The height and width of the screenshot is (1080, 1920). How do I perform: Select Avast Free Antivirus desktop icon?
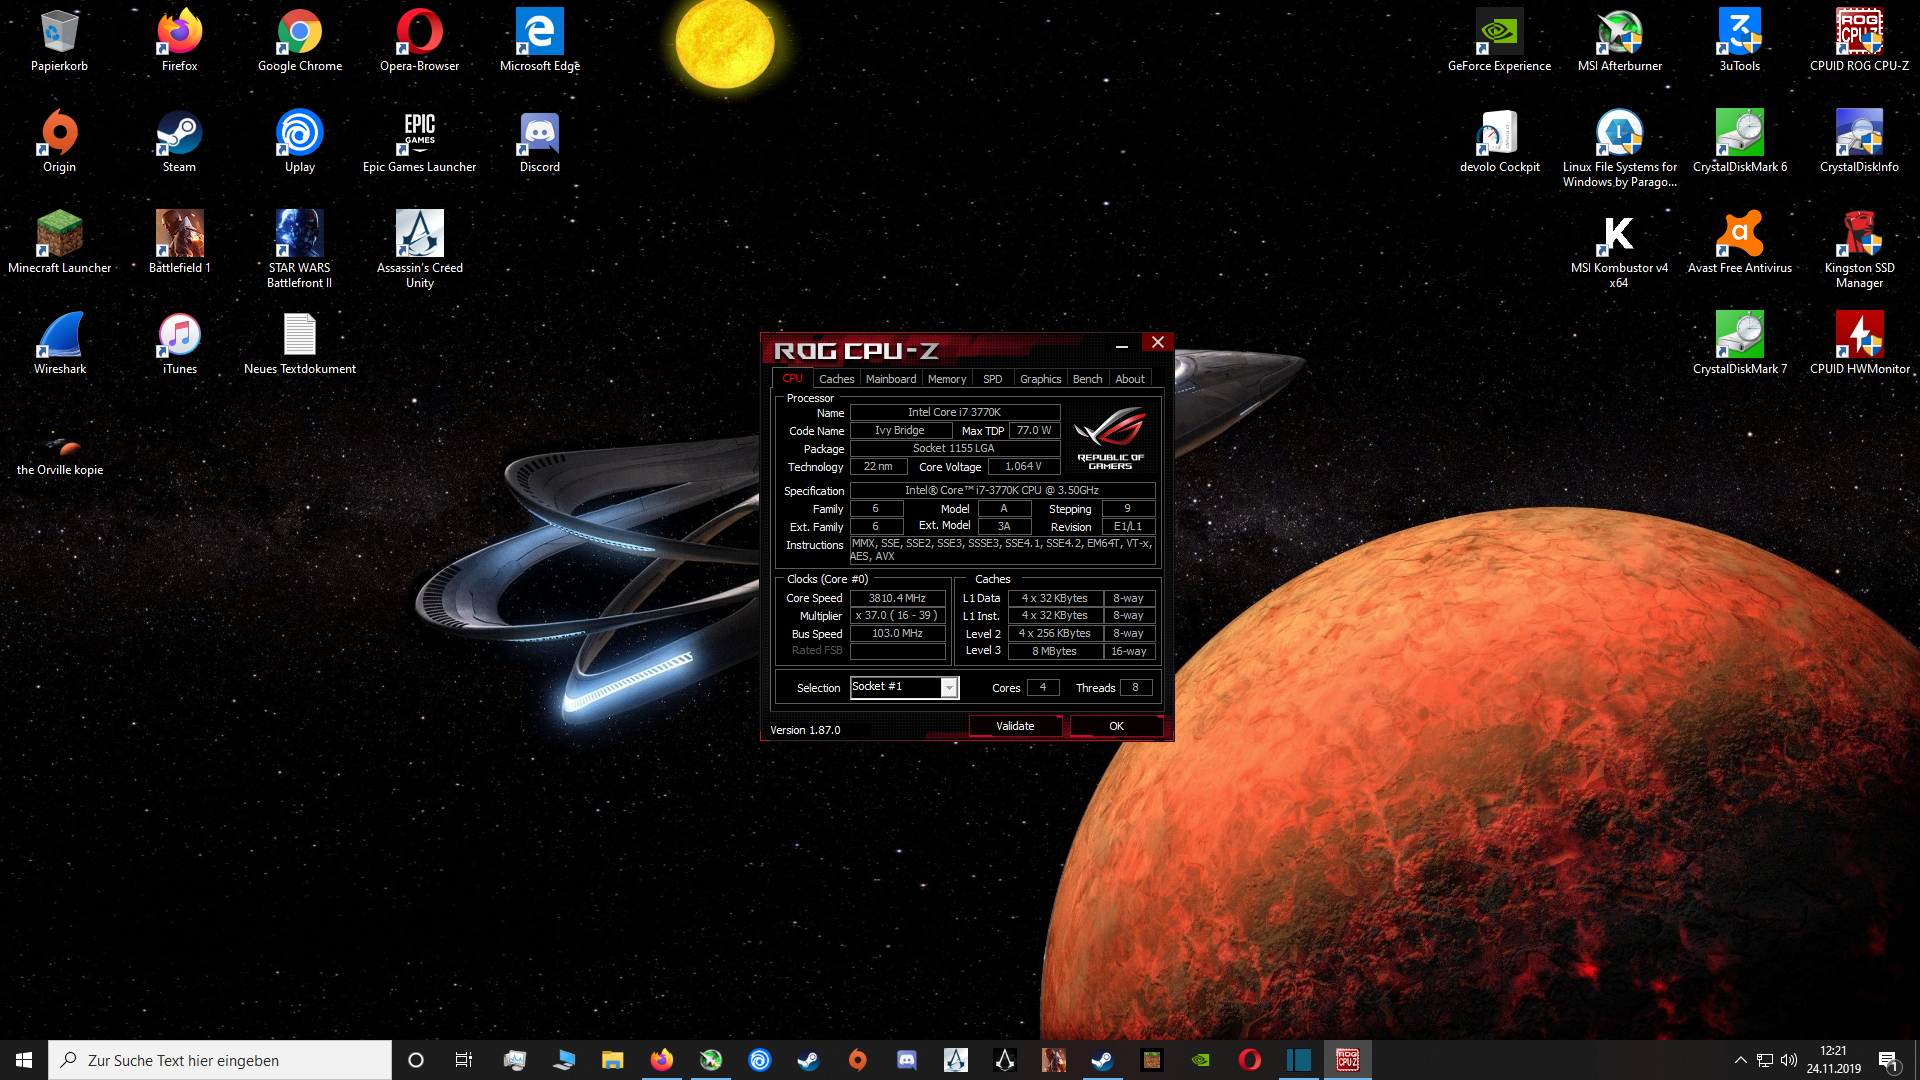(1739, 243)
